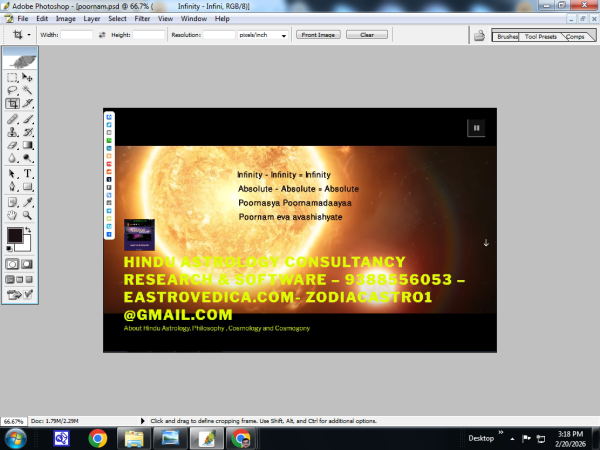The image size is (600, 450).
Task: Activate the Horizontal Type tool
Action: [28, 173]
